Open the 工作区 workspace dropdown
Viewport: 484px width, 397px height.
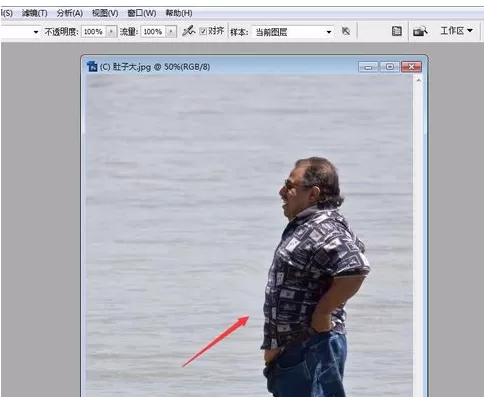456,31
